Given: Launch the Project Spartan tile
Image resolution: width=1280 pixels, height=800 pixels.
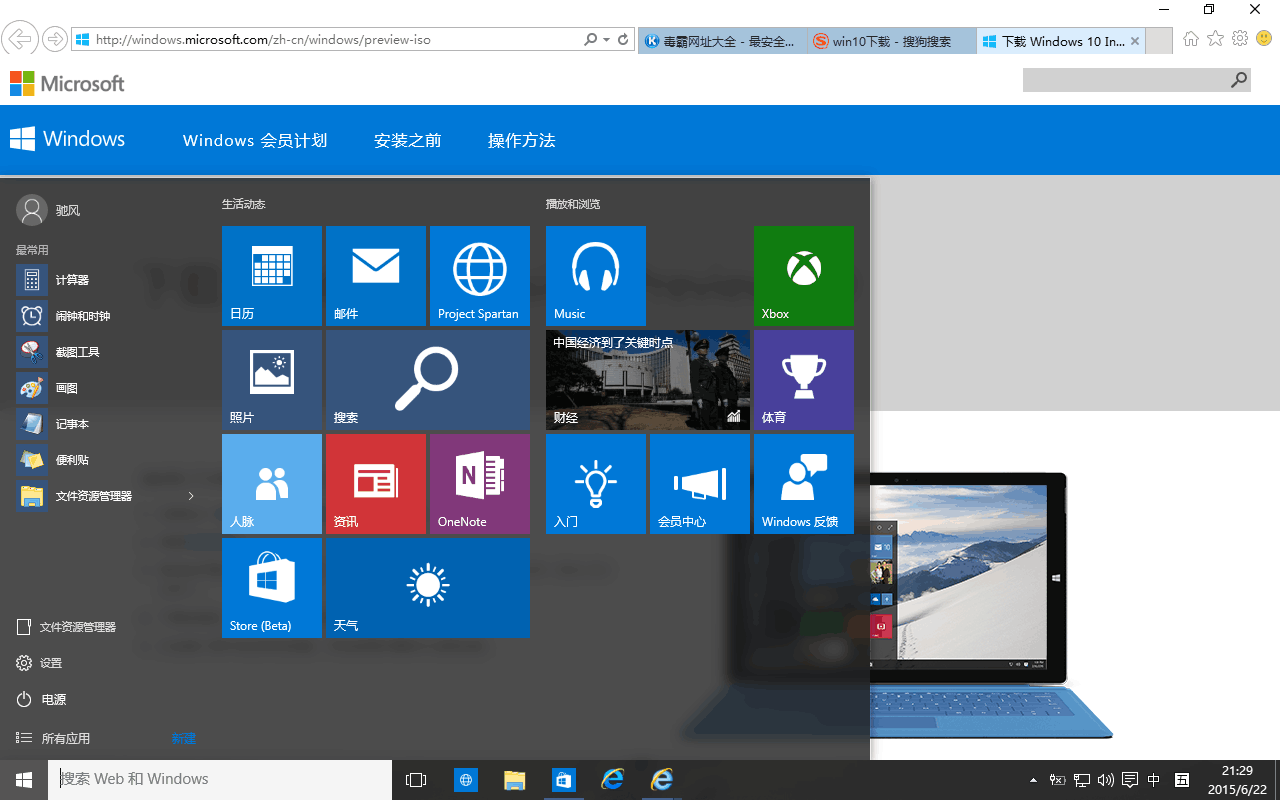Looking at the screenshot, I should pos(480,275).
